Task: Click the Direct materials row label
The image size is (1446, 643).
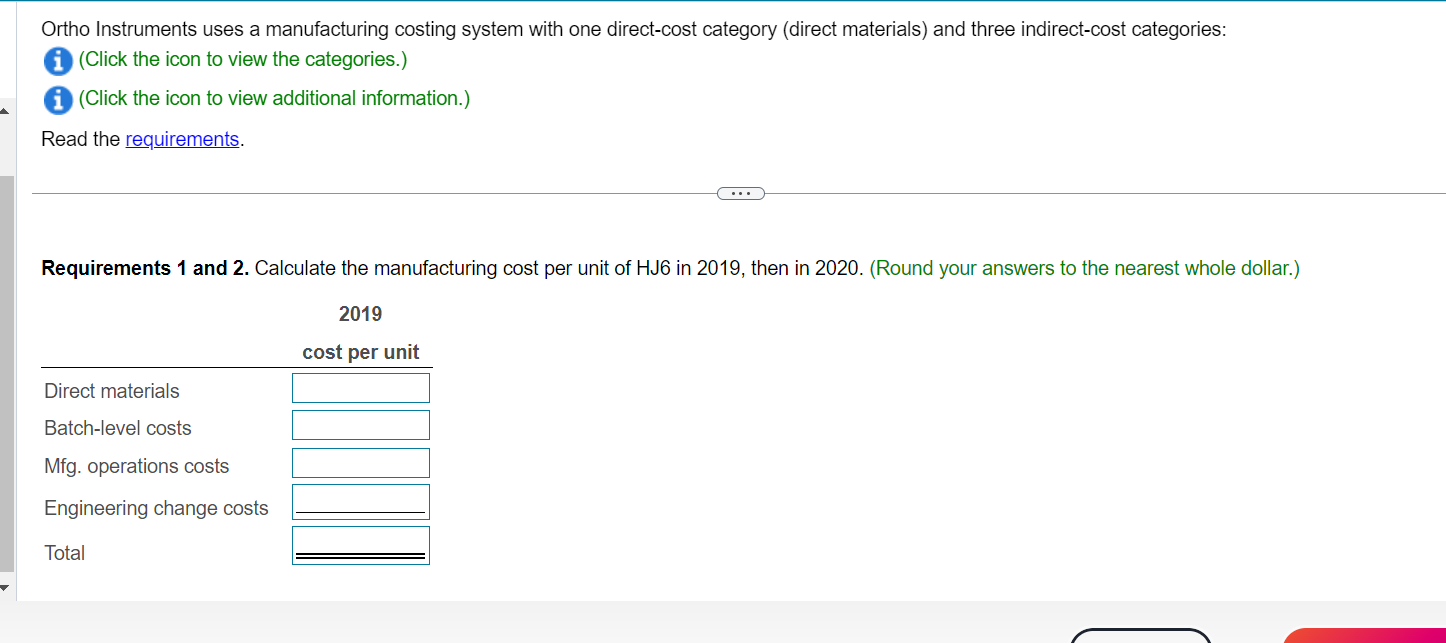Action: [x=111, y=391]
